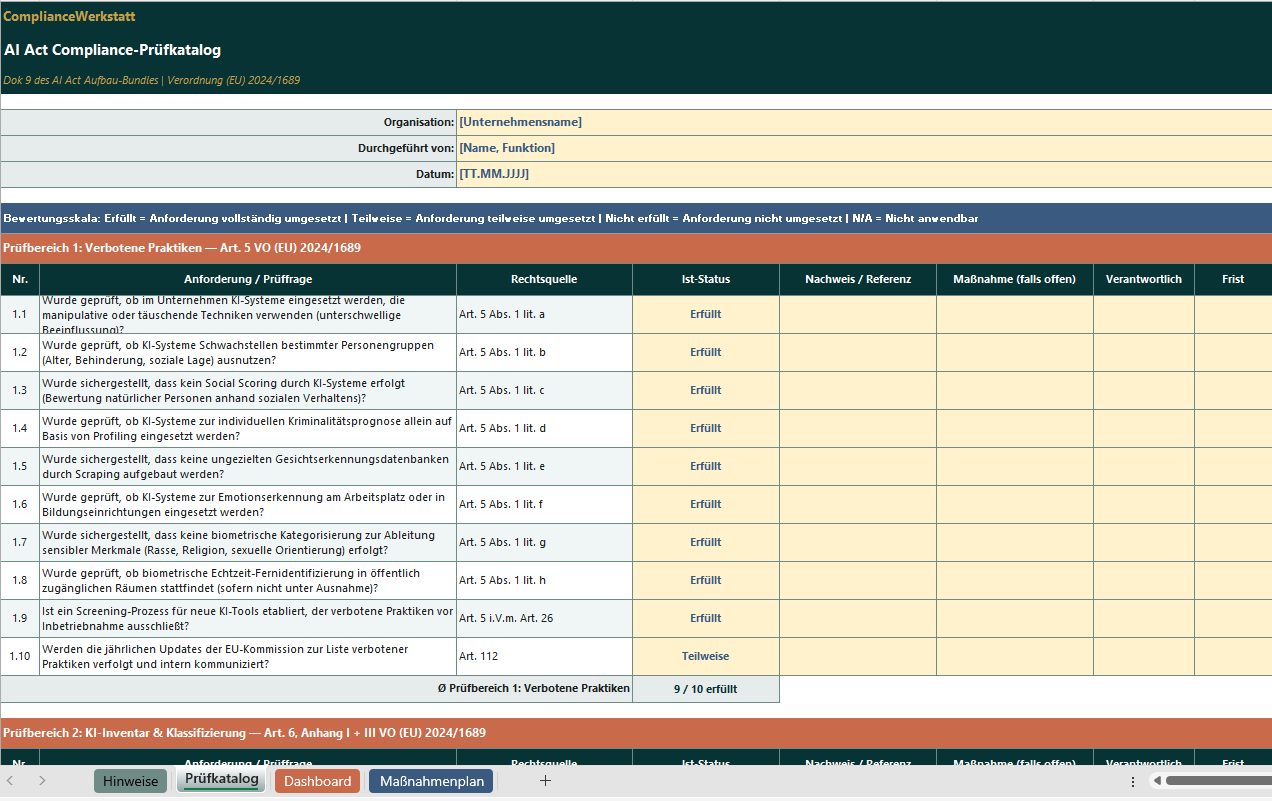Image resolution: width=1272 pixels, height=801 pixels.
Task: Switch to the Hinweise tab
Action: (130, 780)
